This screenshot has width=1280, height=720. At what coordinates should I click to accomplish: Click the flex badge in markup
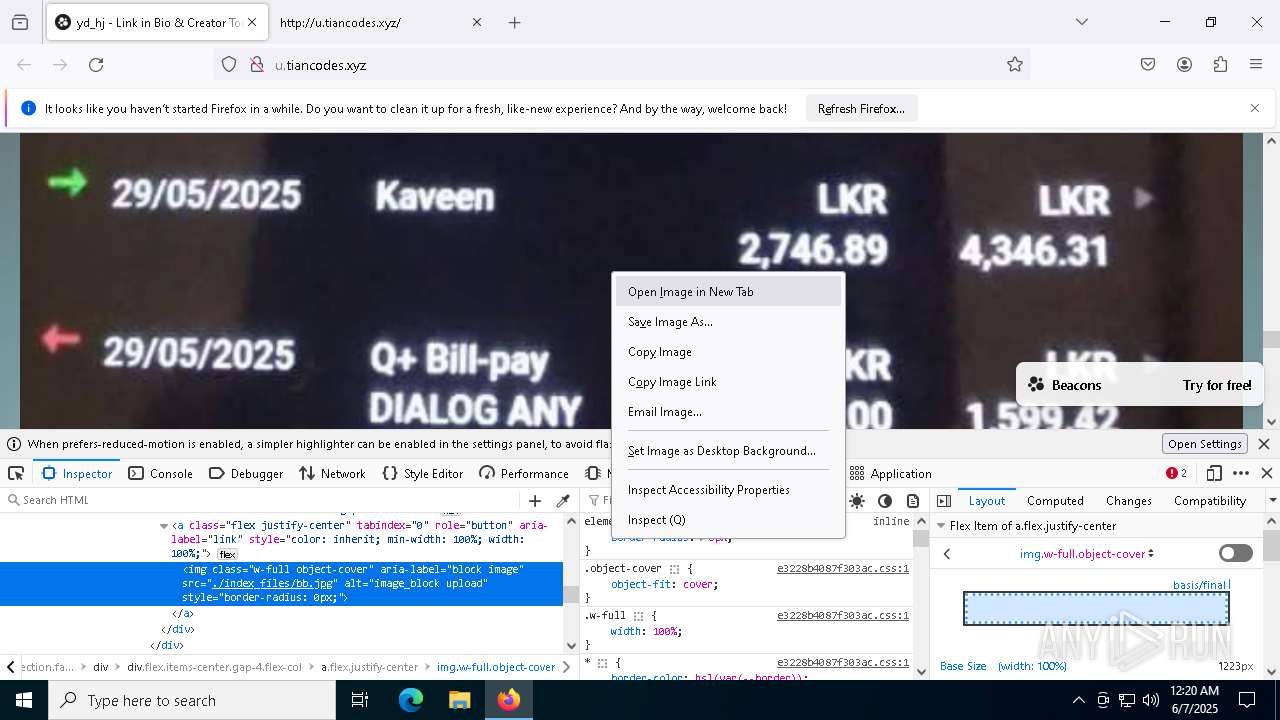coord(227,554)
